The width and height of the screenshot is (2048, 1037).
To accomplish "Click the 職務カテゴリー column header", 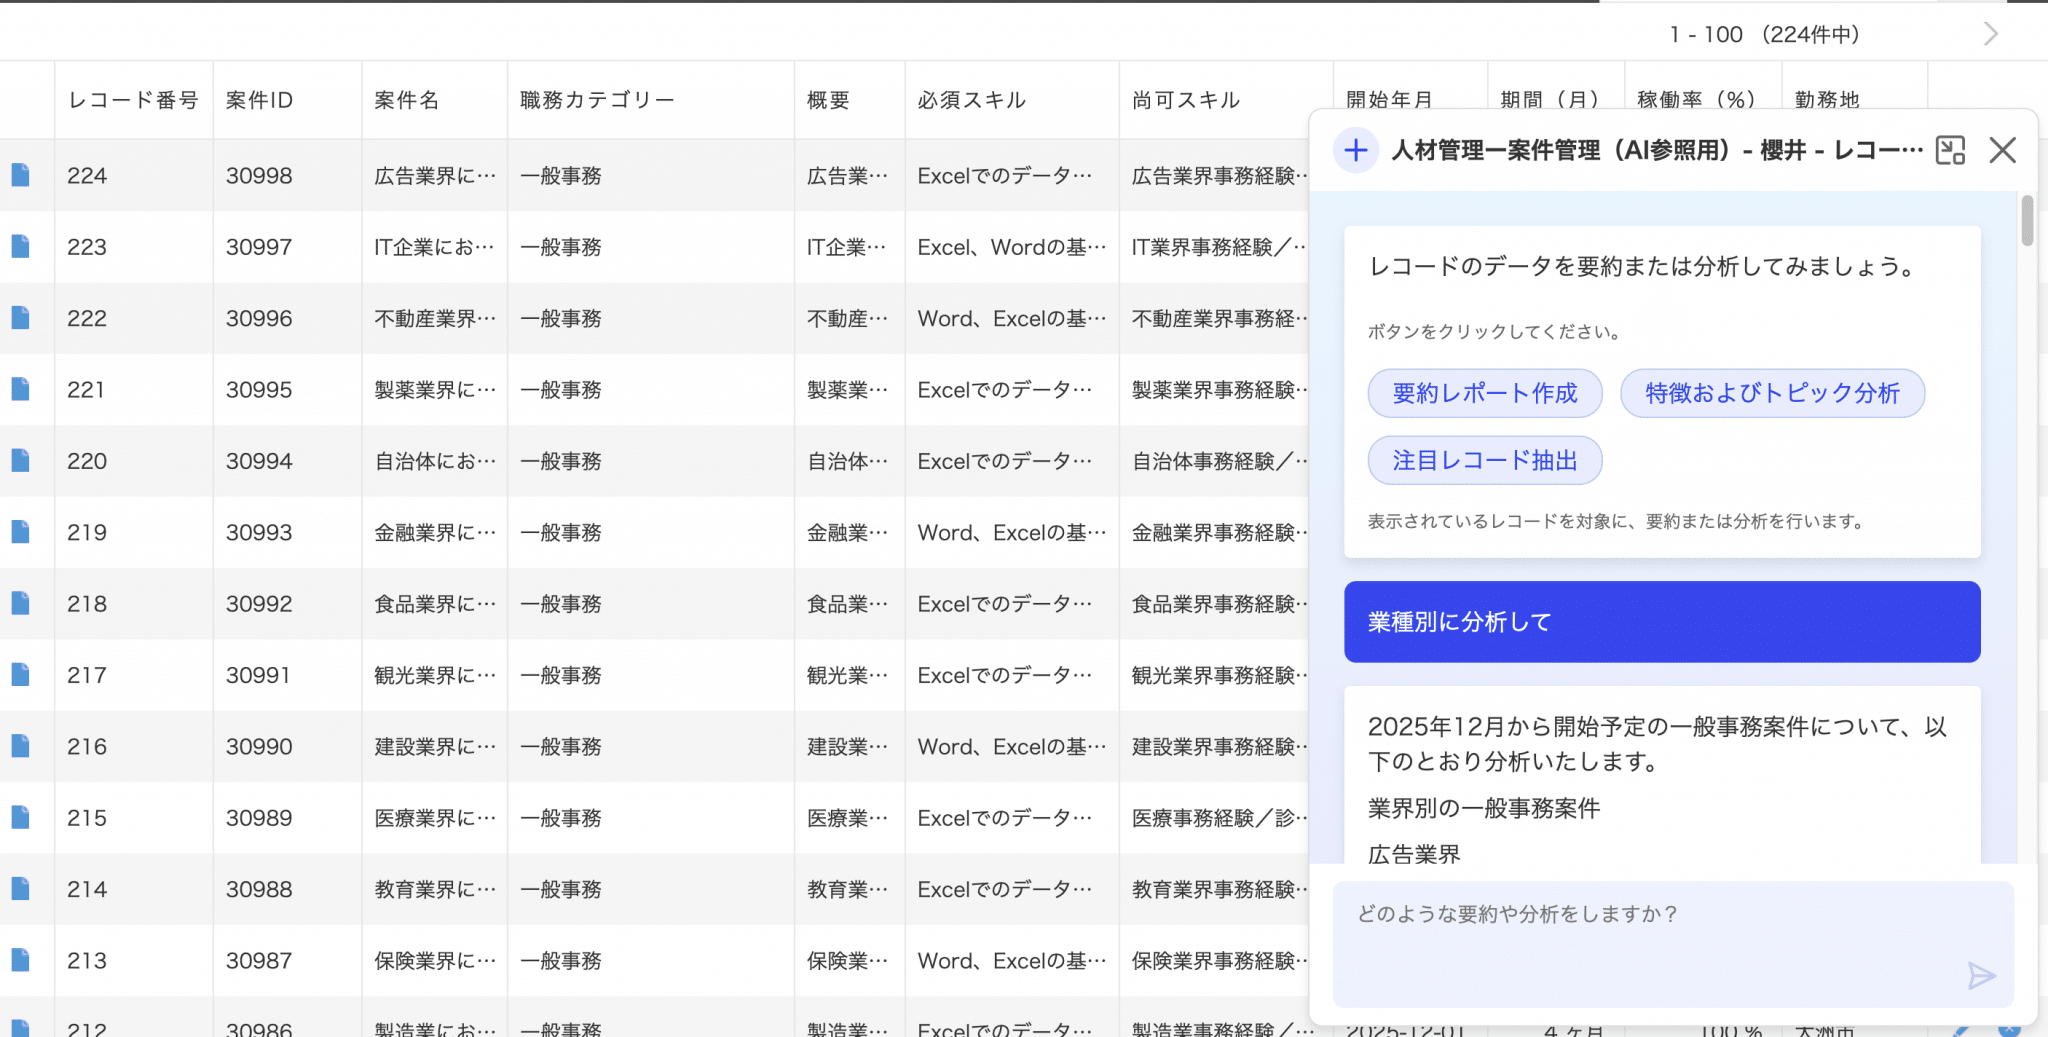I will (x=597, y=100).
